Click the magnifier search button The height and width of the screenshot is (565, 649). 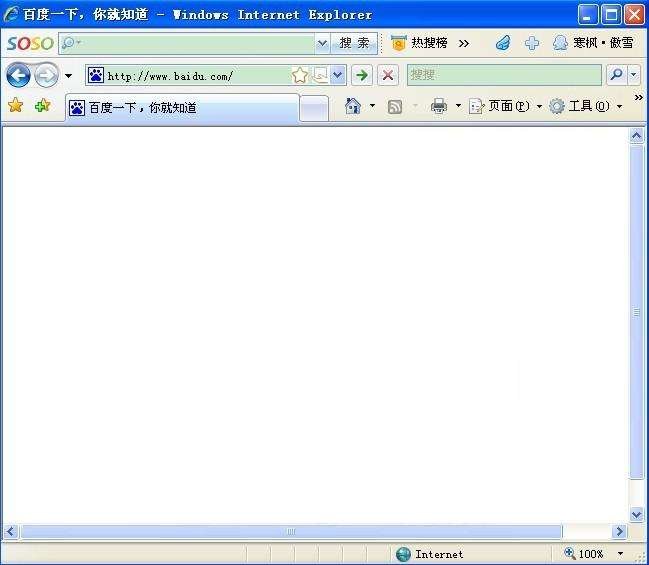coord(617,75)
